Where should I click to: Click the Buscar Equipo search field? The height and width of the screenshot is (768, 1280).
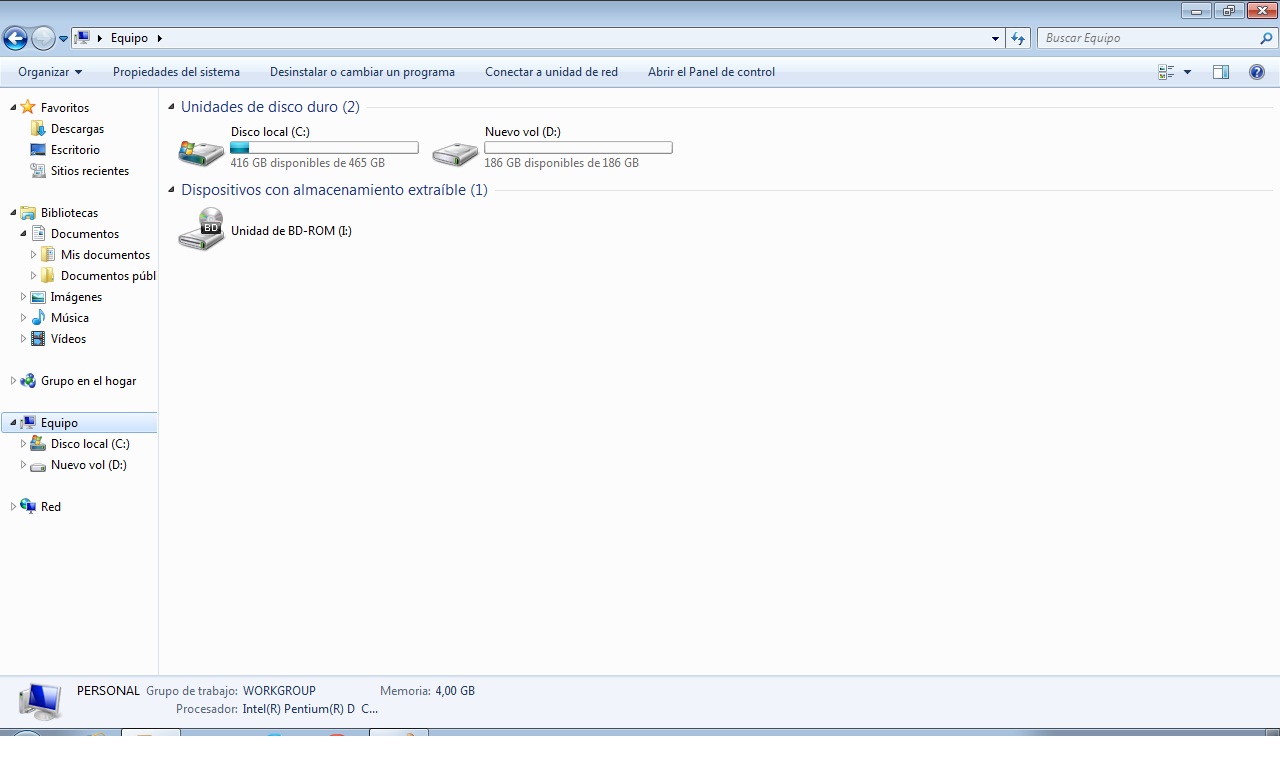(1148, 38)
